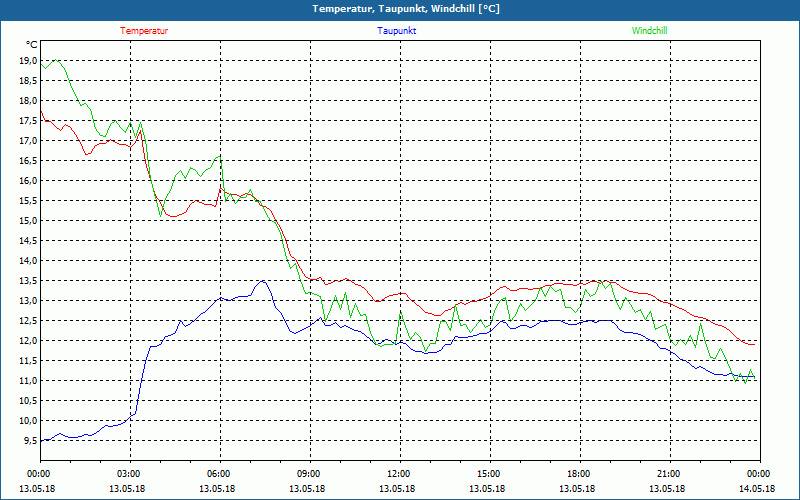Click the '10,5' y-axis value
Screen dimensions: 800x500
[29, 401]
